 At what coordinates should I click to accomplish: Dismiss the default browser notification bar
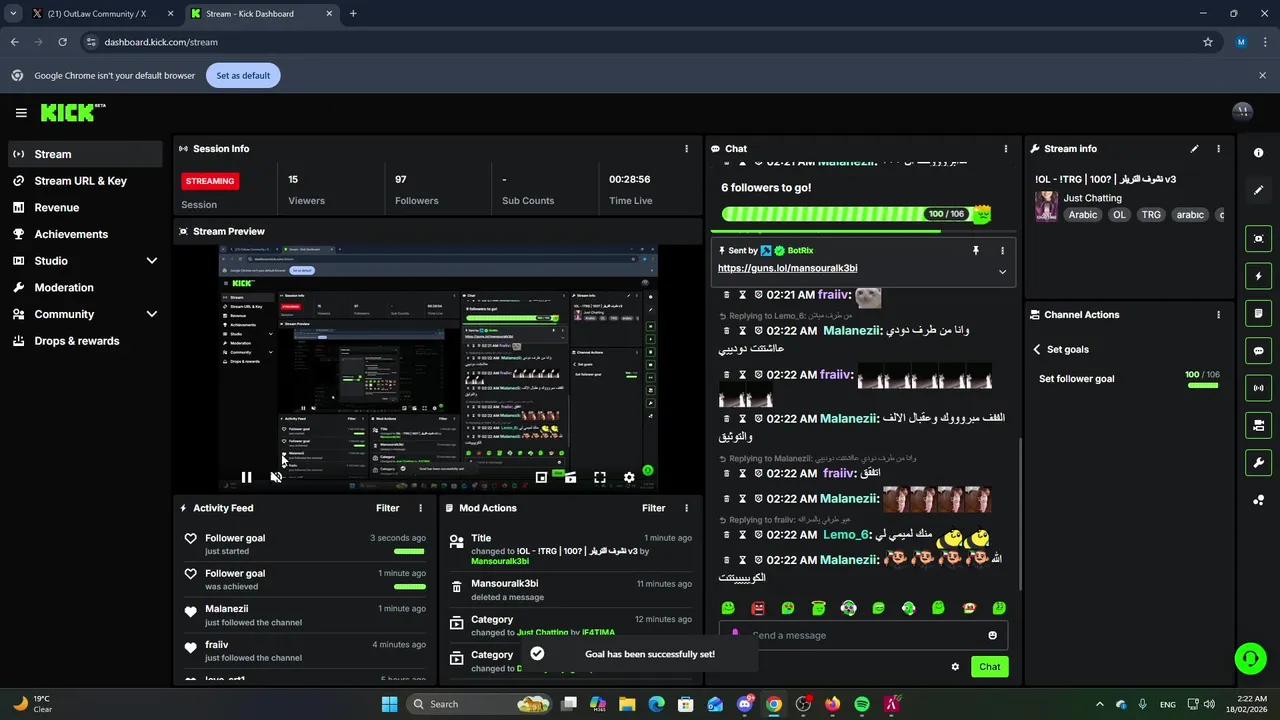(1262, 75)
